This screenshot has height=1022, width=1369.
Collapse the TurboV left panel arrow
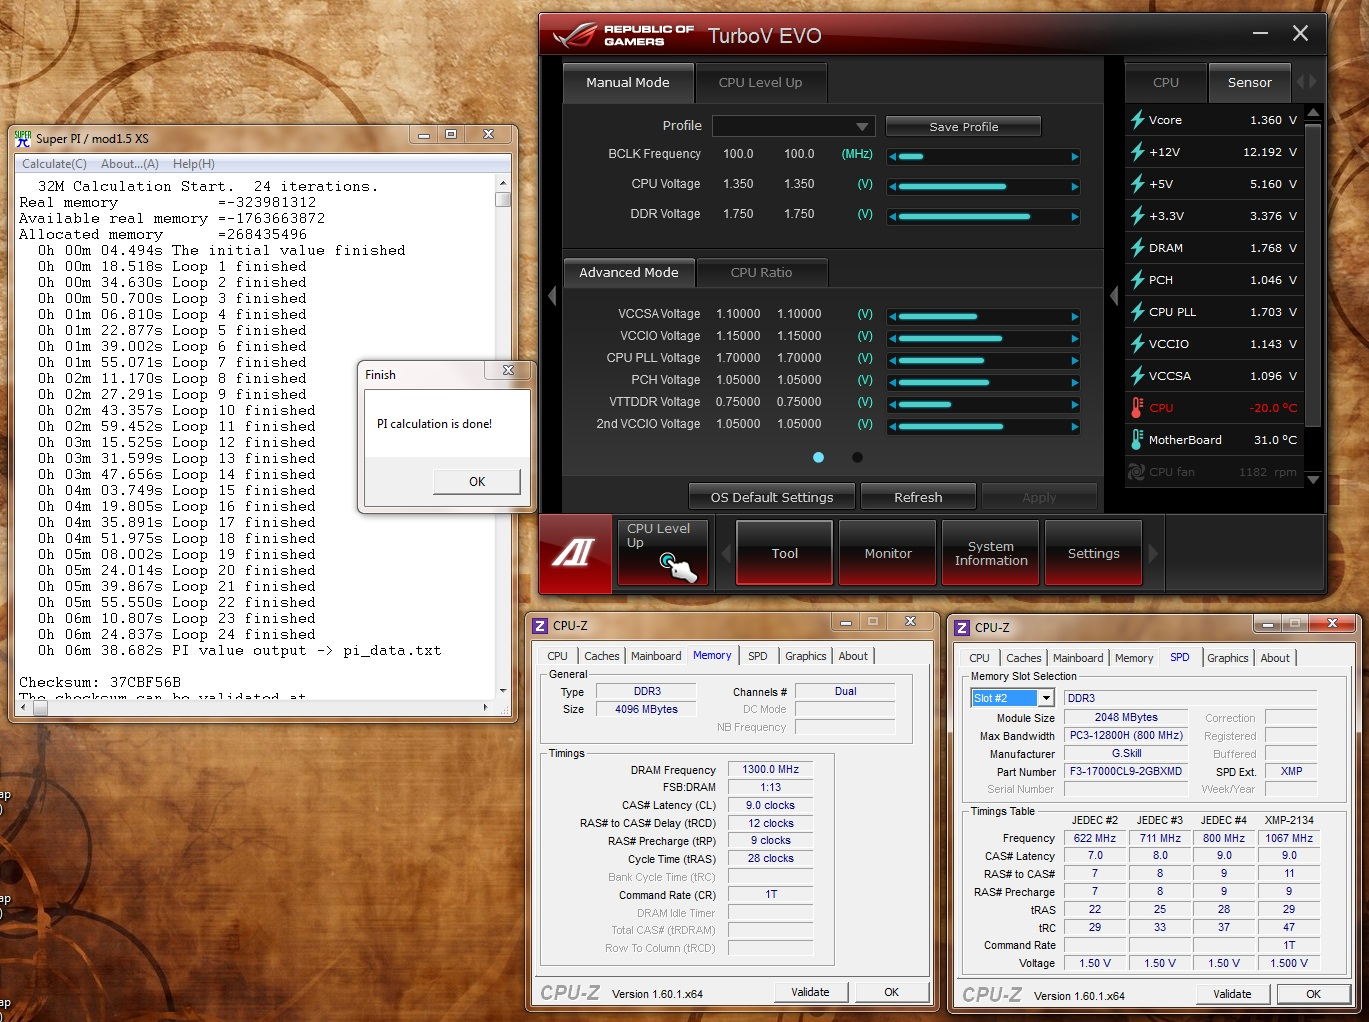[x=551, y=296]
